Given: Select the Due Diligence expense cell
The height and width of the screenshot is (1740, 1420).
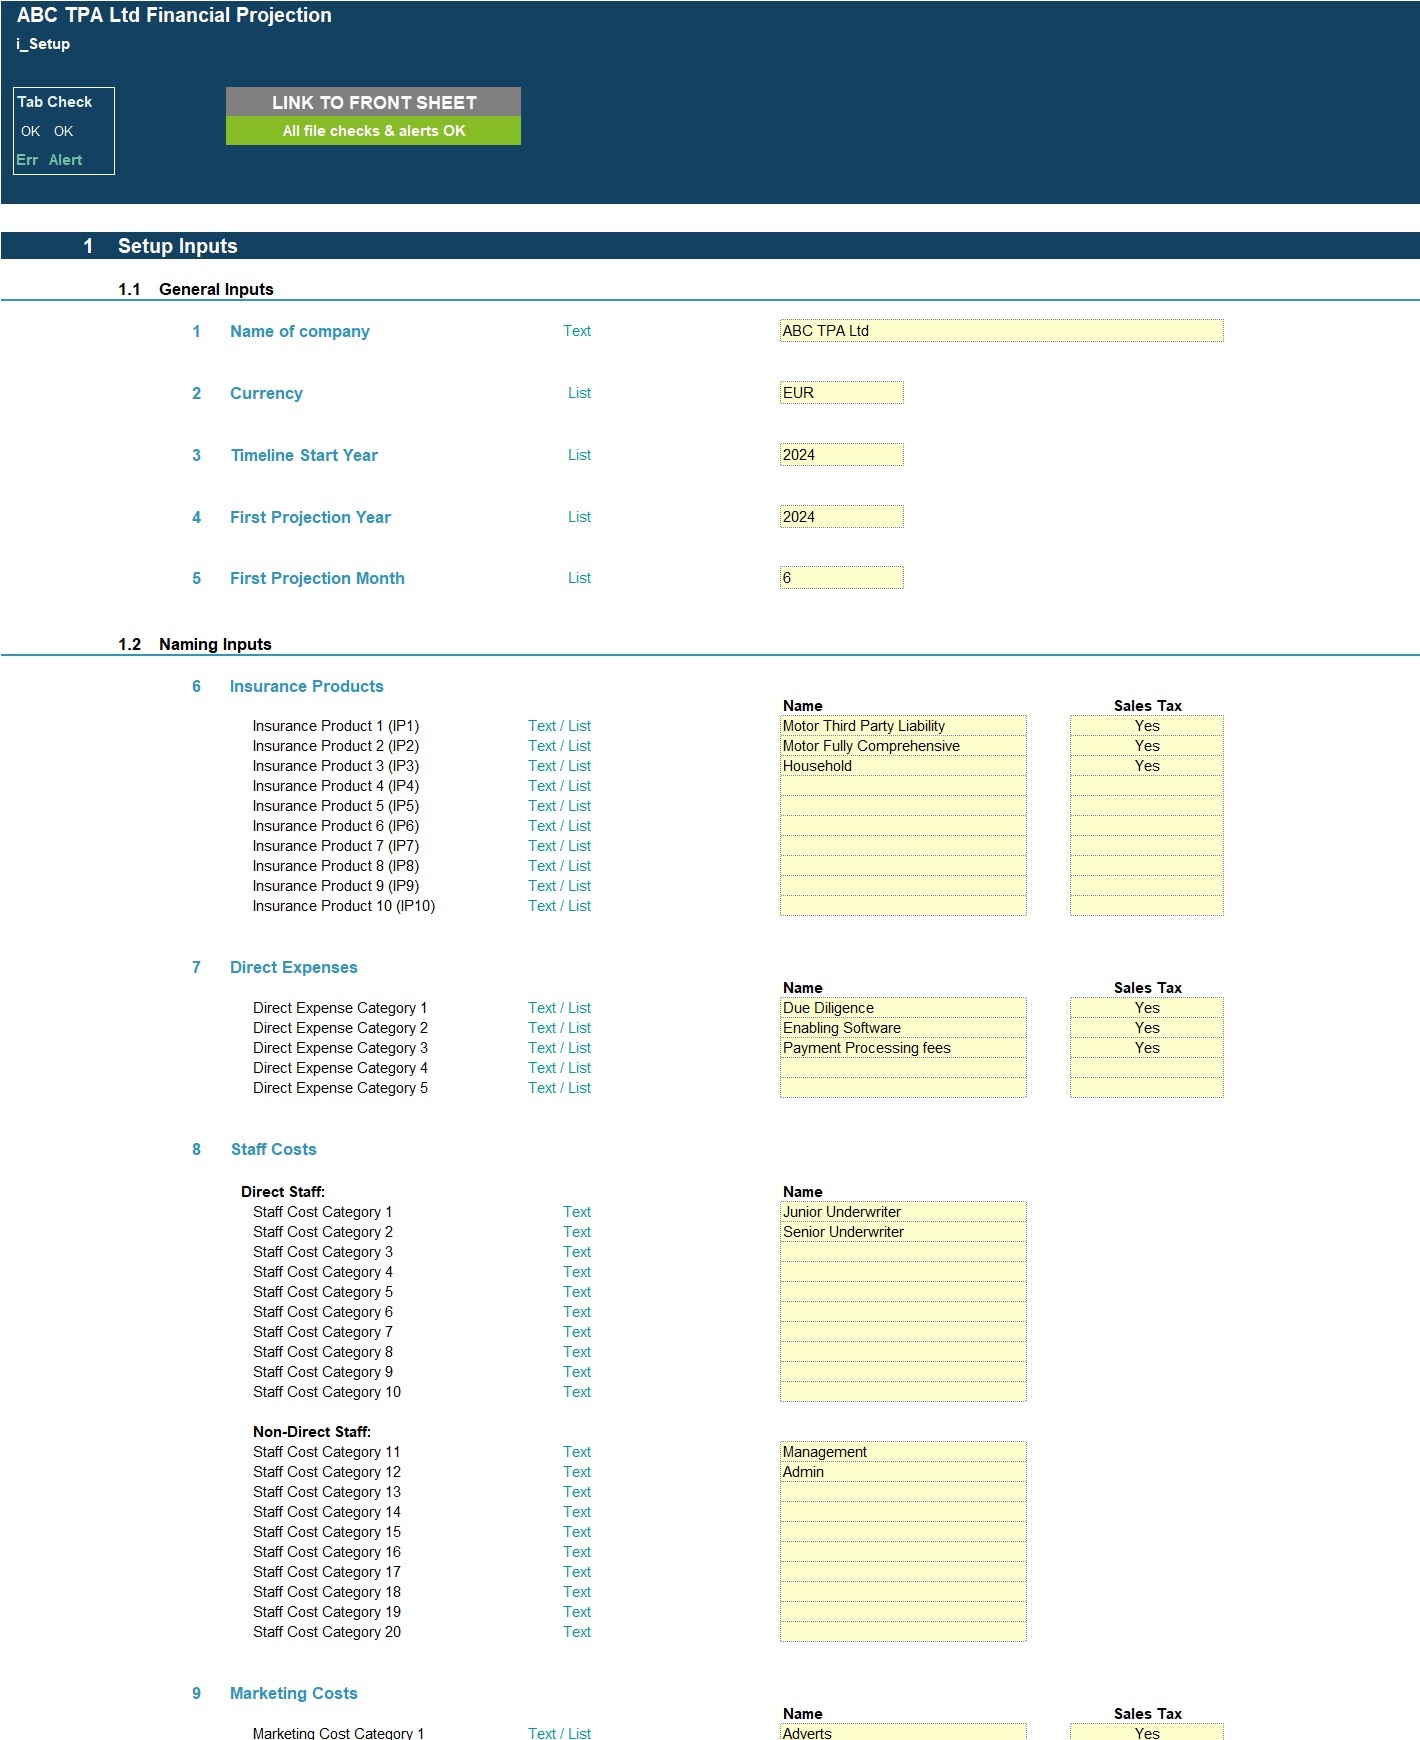Looking at the screenshot, I should pos(903,1008).
